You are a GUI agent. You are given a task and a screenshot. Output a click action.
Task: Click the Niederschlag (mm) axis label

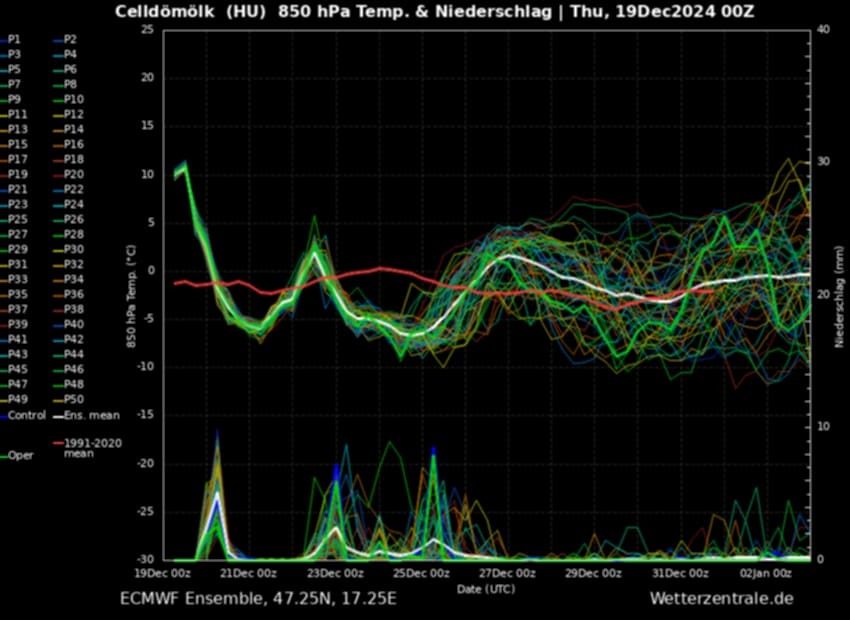point(840,295)
